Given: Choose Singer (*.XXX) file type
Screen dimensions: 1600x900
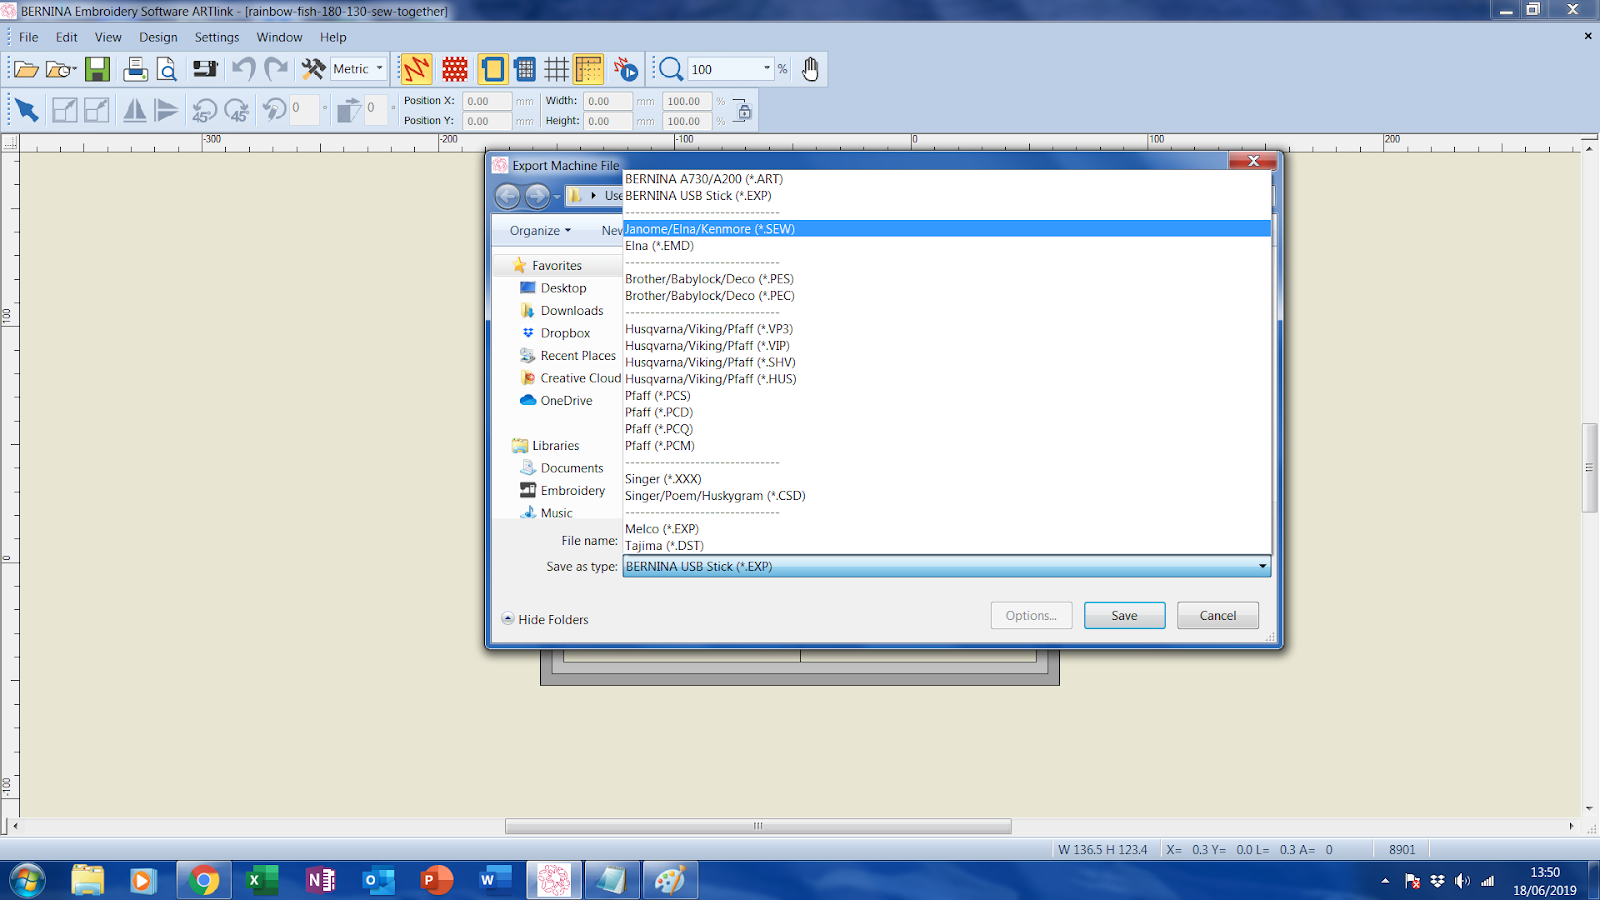Looking at the screenshot, I should coord(946,479).
